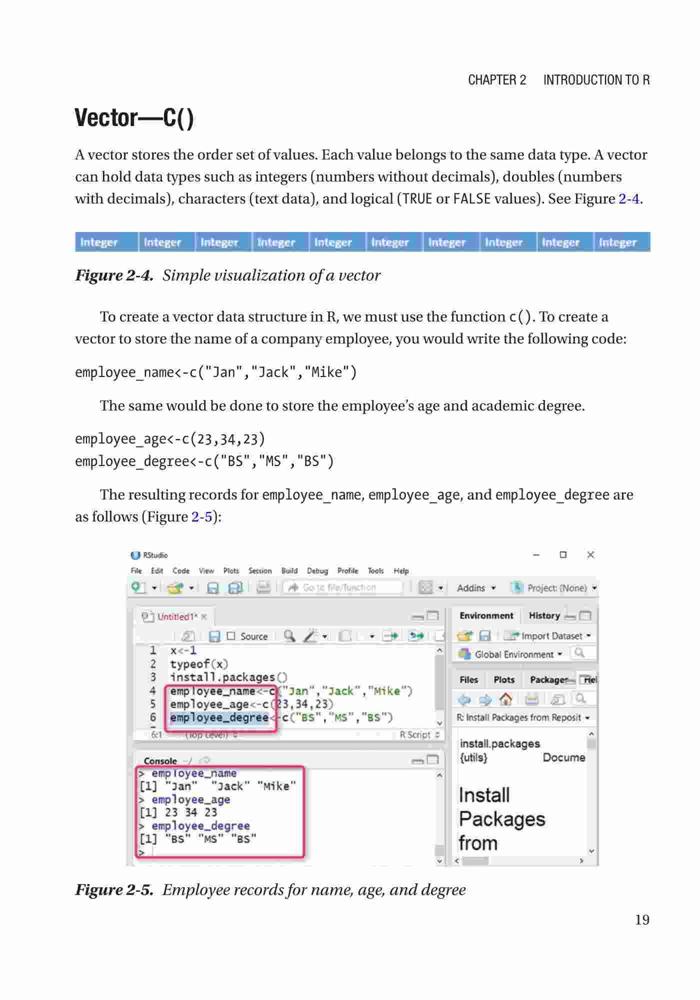Click the Help pane horizontal scrollbar

(x=520, y=861)
